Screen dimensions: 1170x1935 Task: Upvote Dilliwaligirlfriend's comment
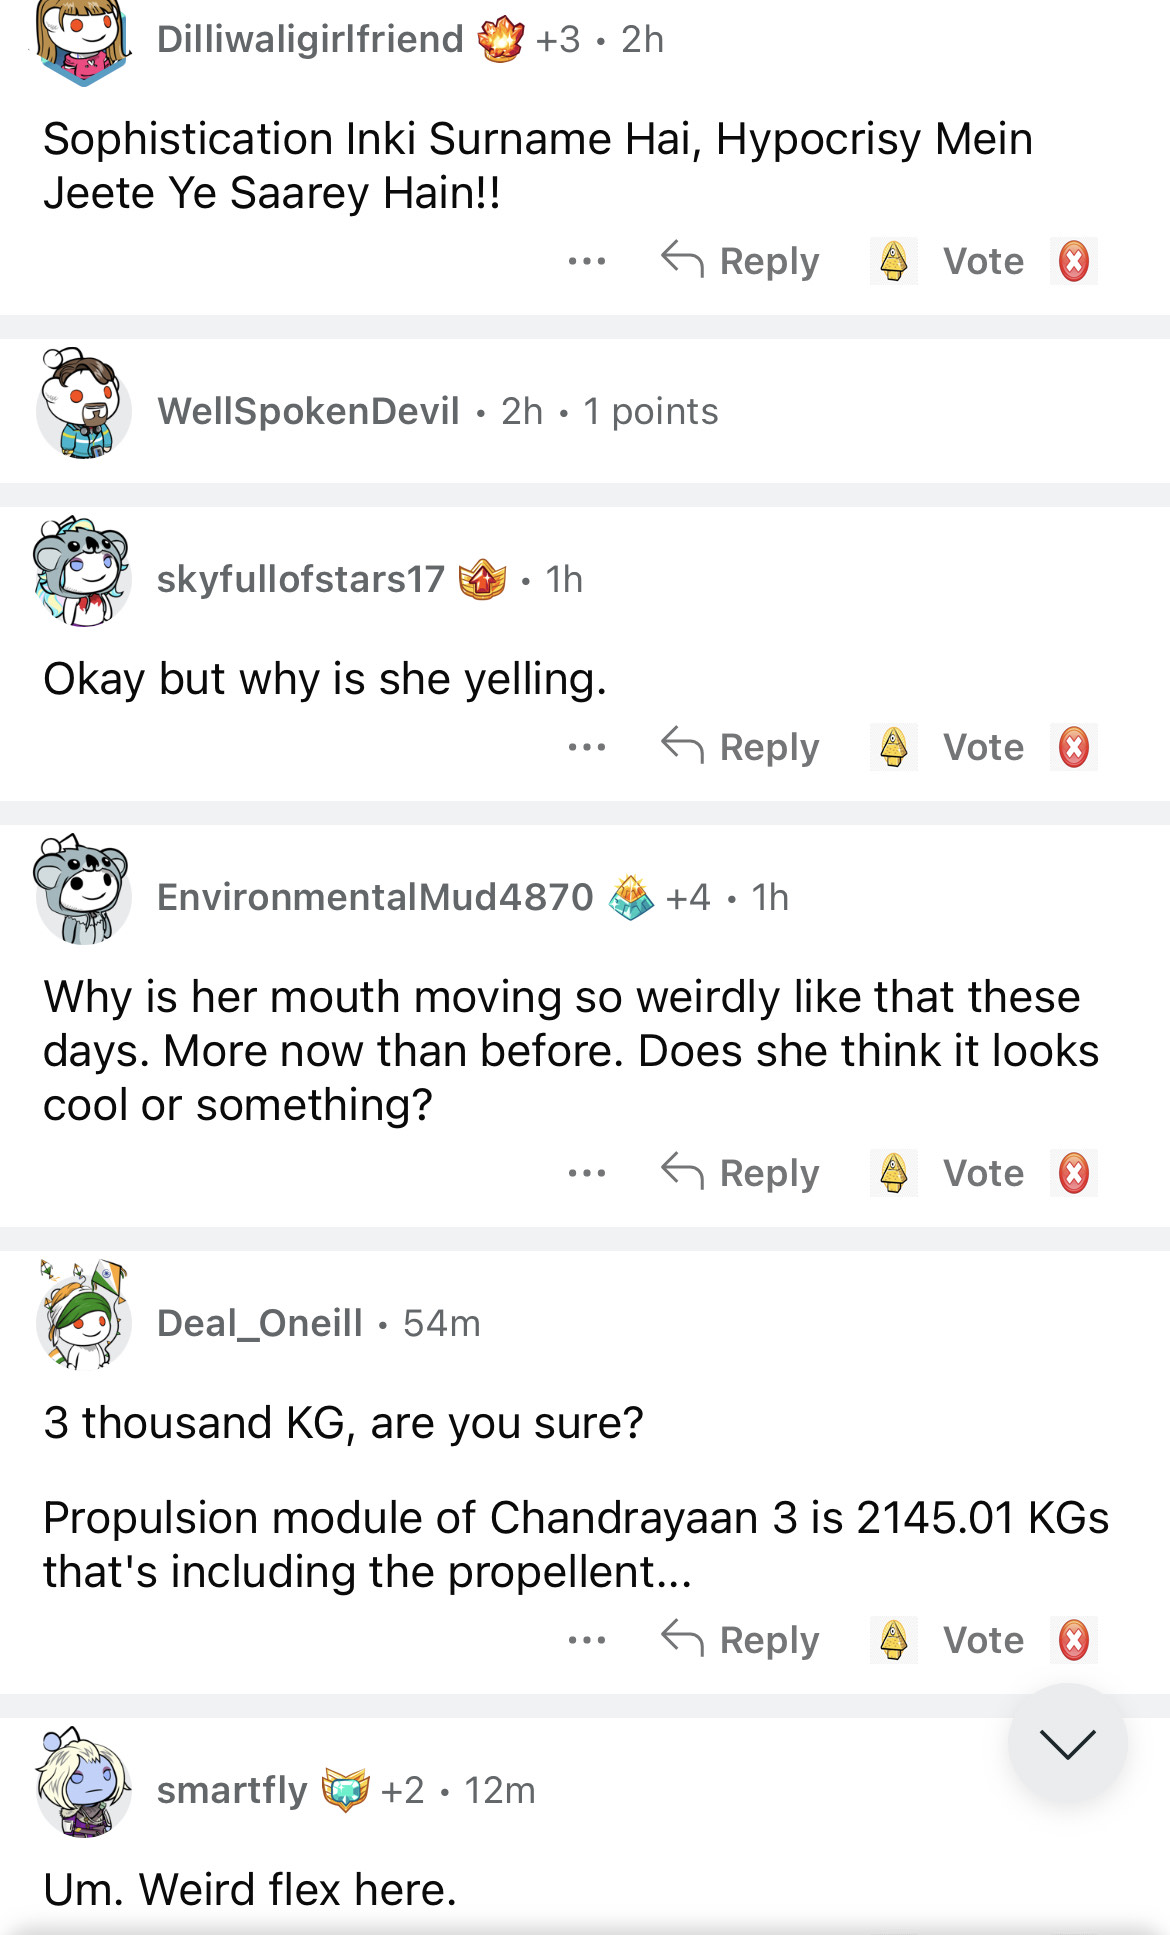[893, 262]
